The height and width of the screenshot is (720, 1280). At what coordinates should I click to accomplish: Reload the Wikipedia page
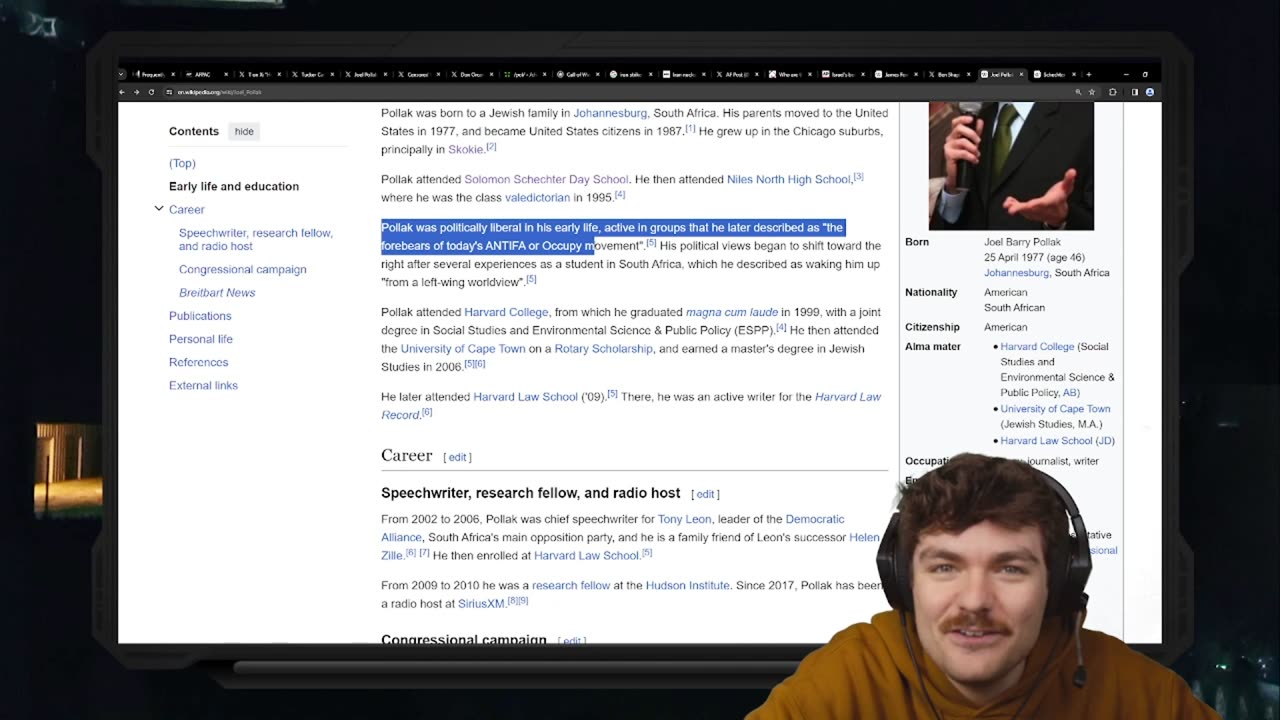point(151,92)
